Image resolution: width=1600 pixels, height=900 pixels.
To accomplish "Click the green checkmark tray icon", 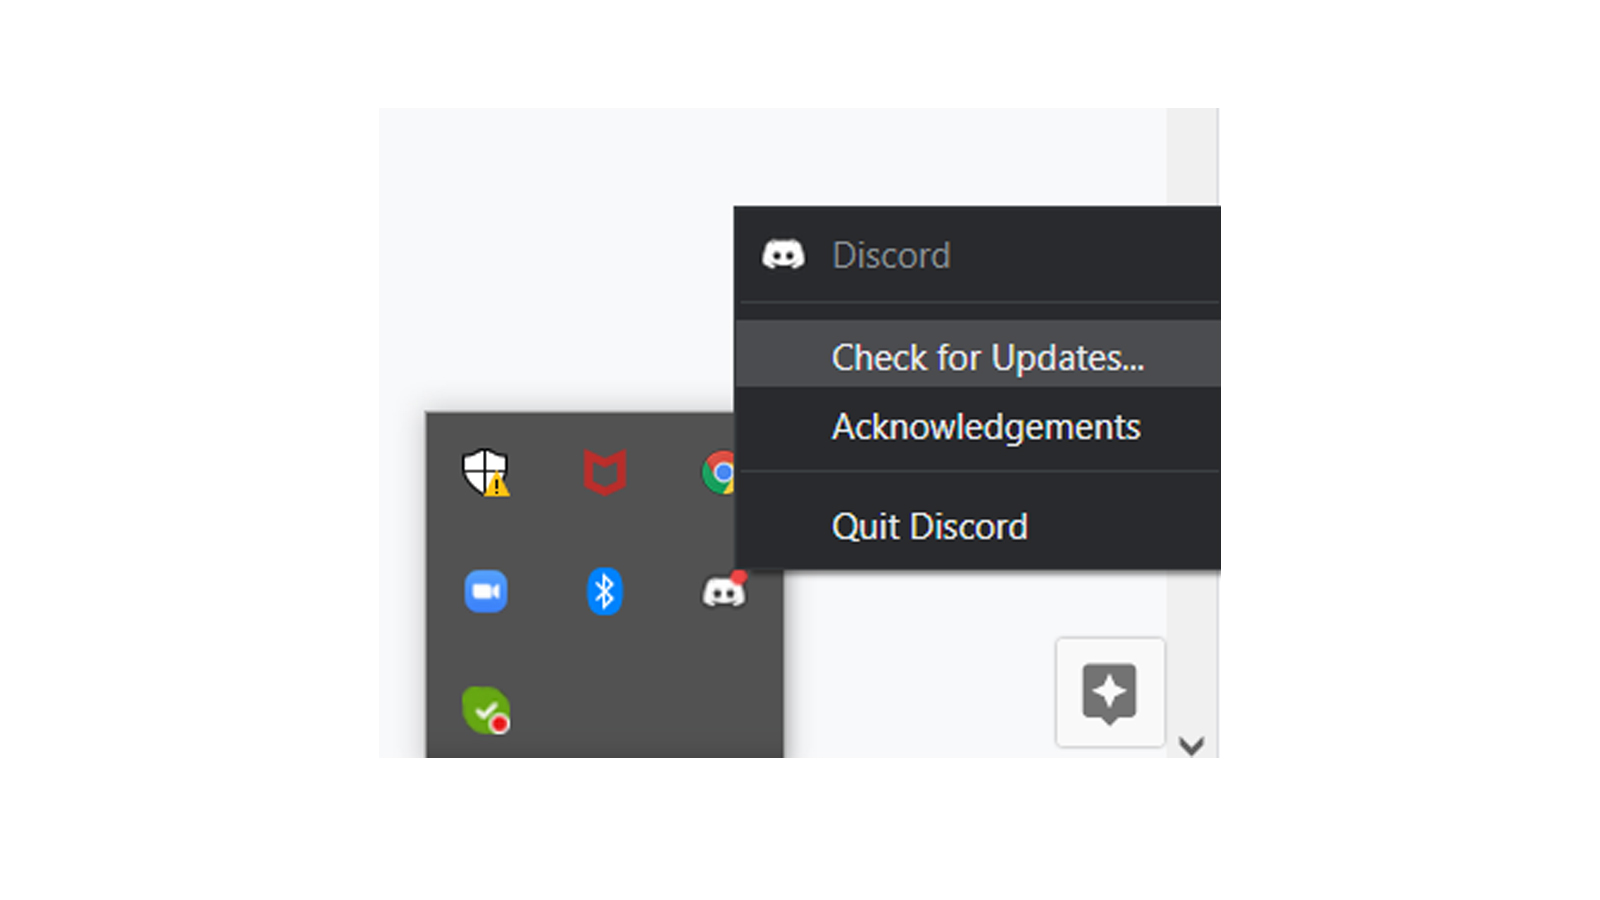I will 486,710.
